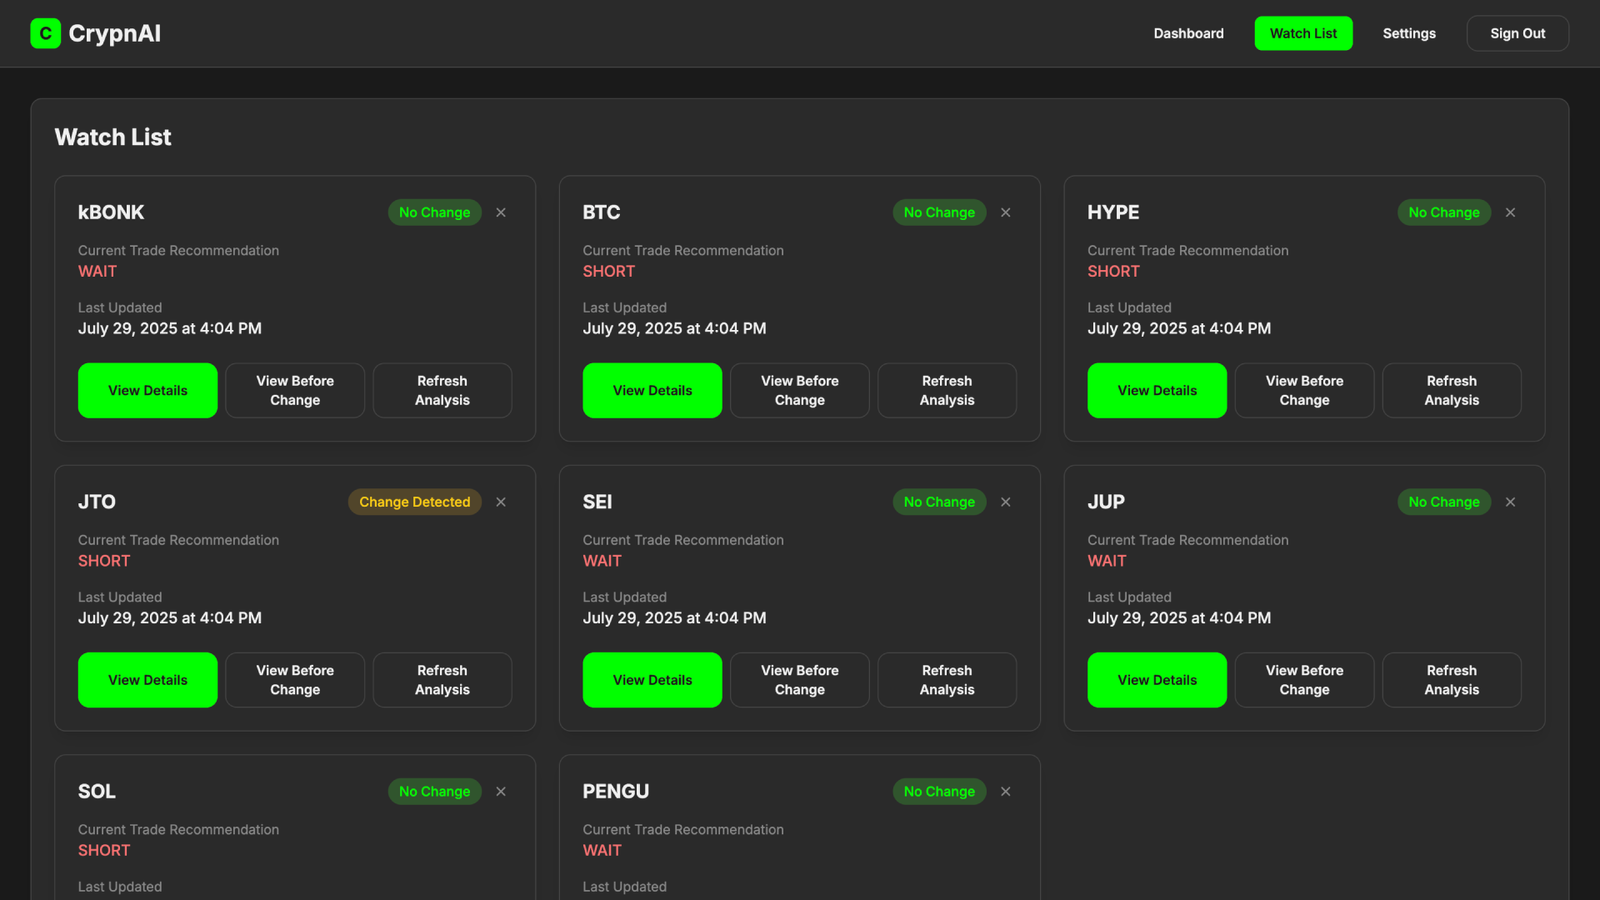This screenshot has width=1600, height=900.
Task: Select the JTO ticker title
Action: pos(97,502)
